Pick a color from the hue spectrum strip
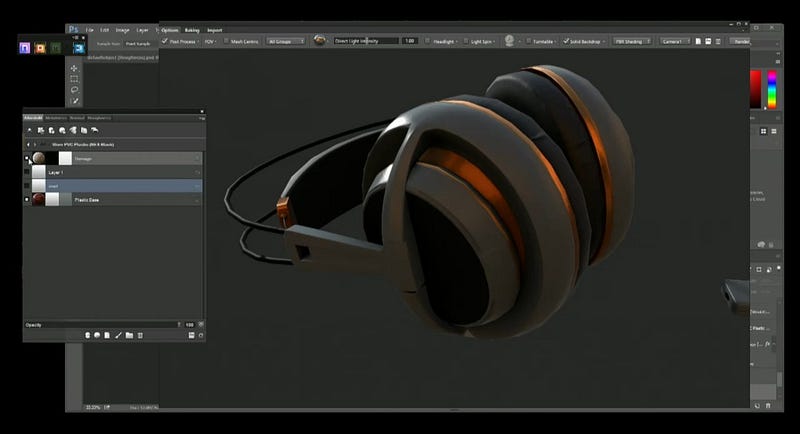This screenshot has width=800, height=434. pos(772,89)
